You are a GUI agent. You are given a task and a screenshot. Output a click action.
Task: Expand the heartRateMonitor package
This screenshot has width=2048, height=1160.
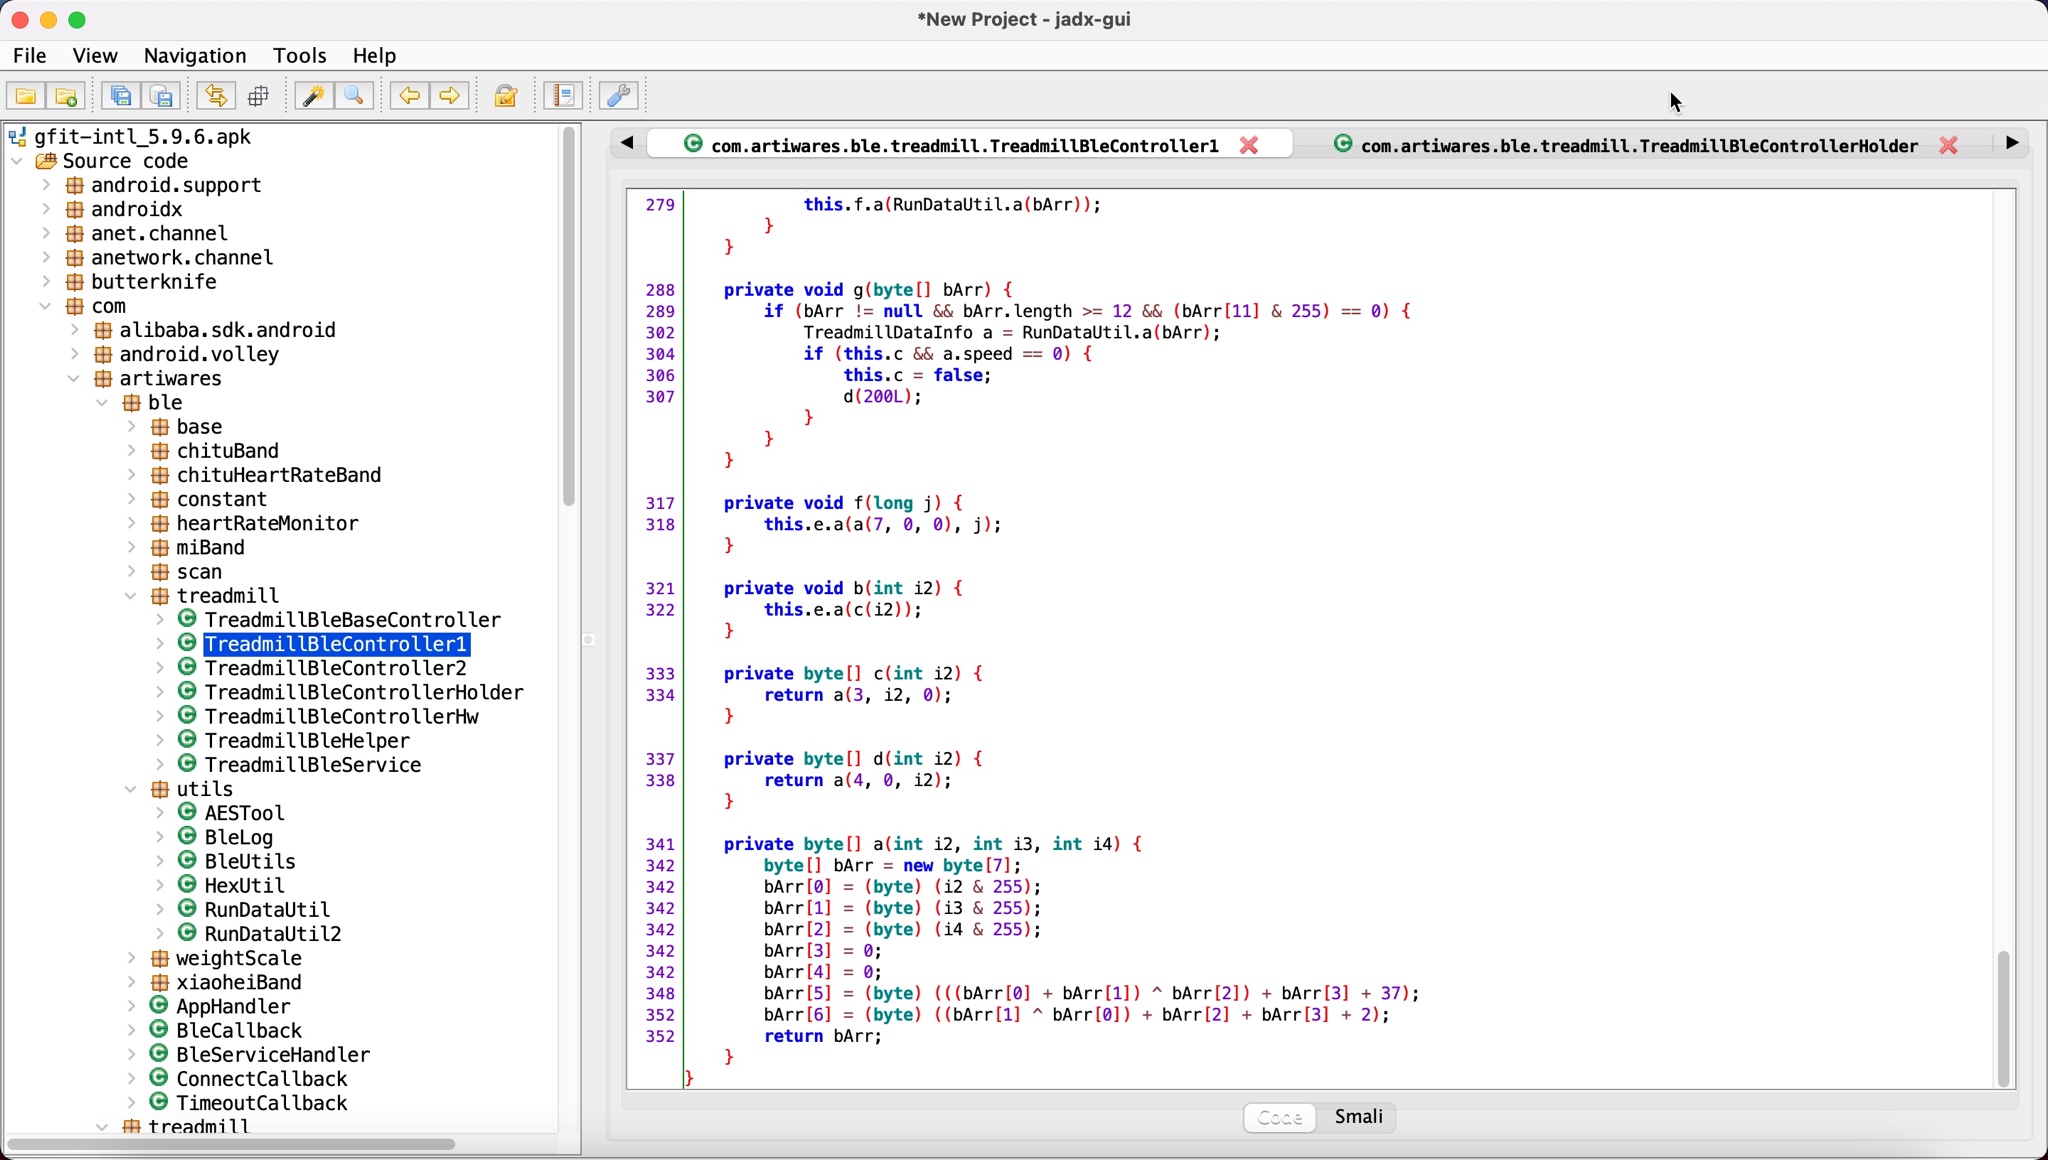point(131,523)
